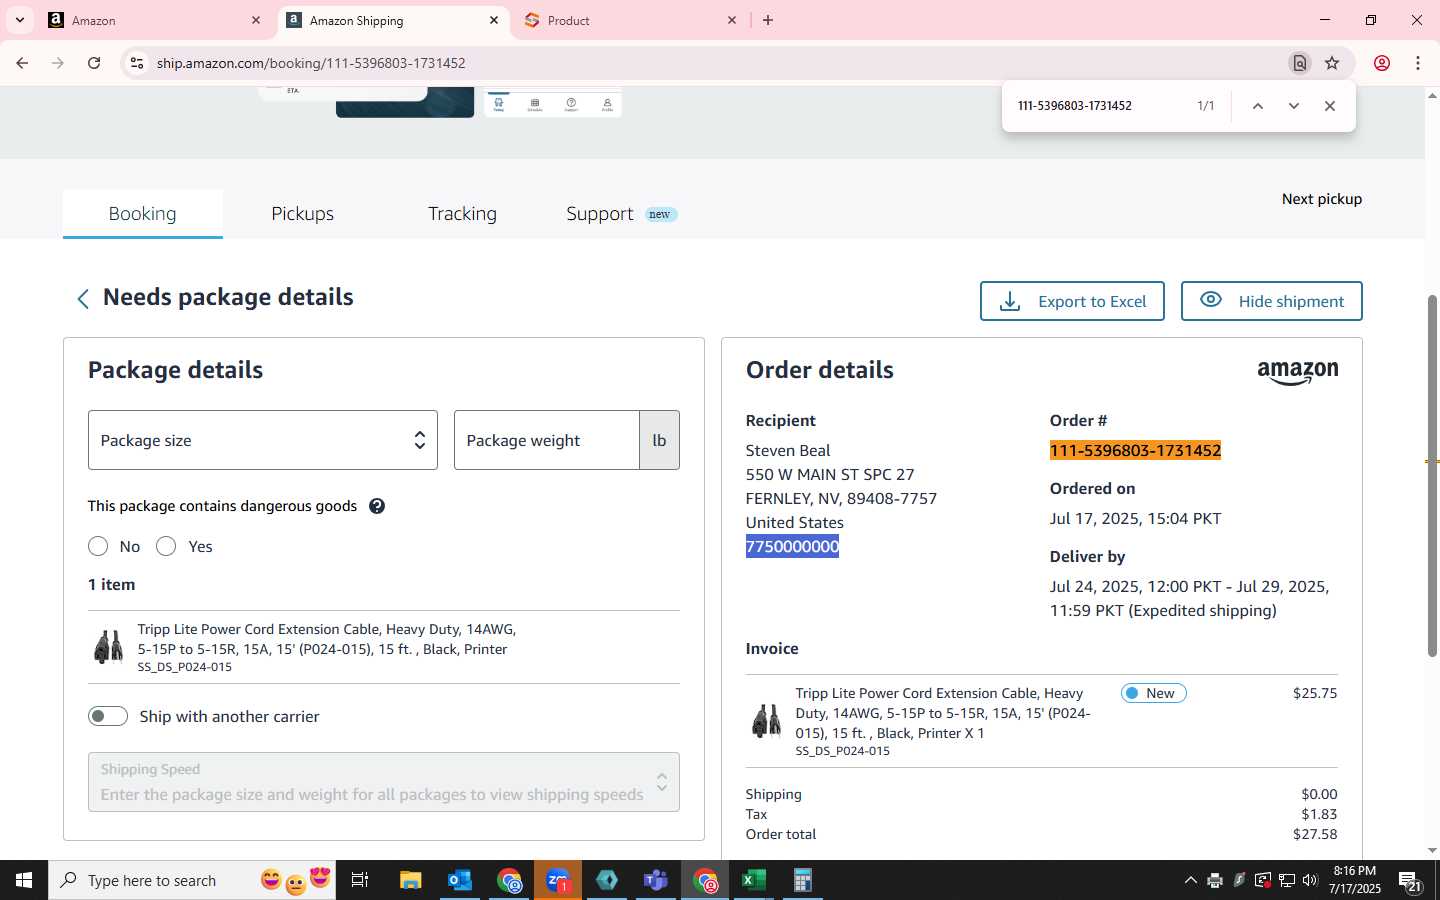The width and height of the screenshot is (1440, 900).
Task: Click Hide shipment button
Action: pos(1272,301)
